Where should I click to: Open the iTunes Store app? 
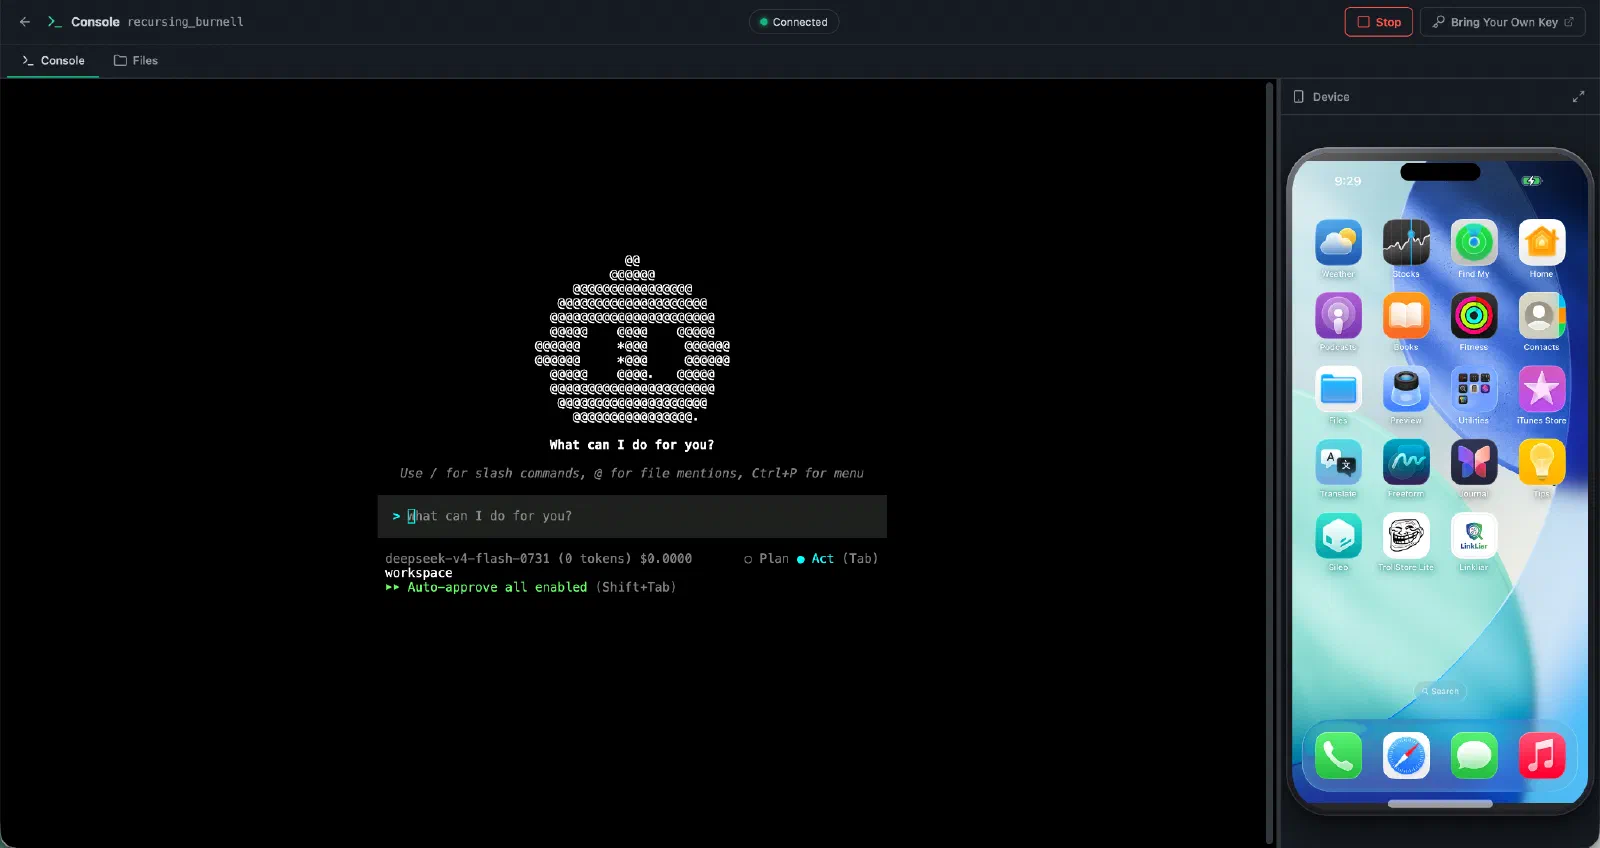[1541, 389]
